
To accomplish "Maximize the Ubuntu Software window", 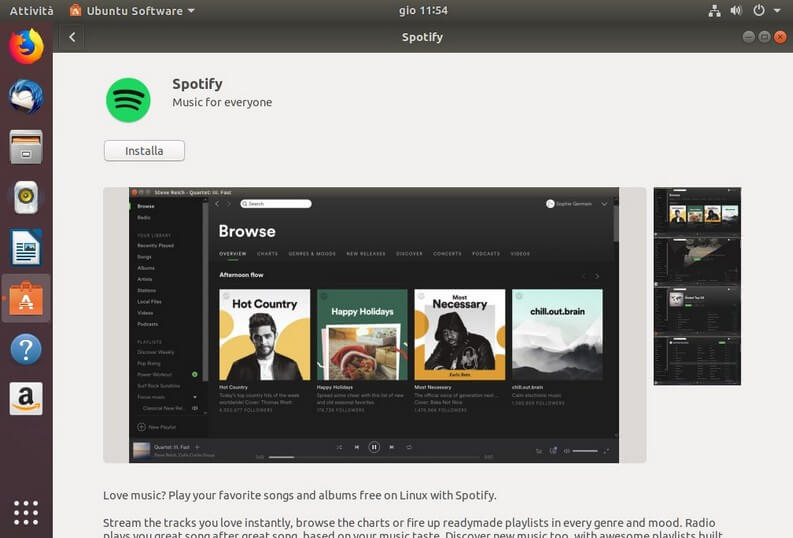I will coord(765,37).
